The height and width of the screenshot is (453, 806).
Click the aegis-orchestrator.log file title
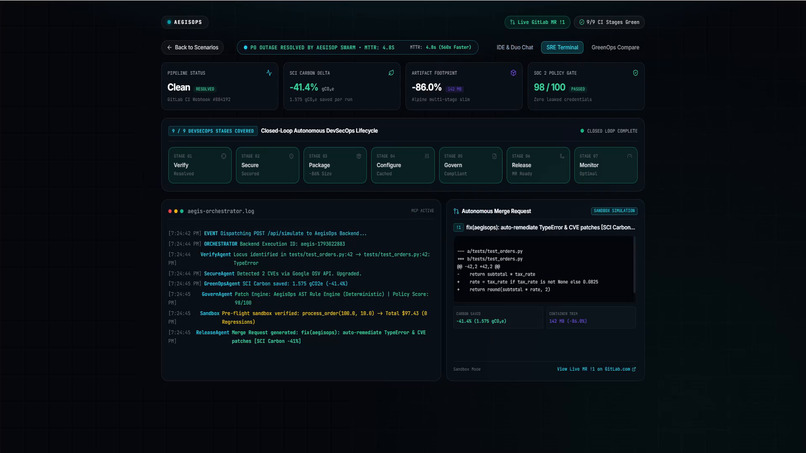coord(221,211)
